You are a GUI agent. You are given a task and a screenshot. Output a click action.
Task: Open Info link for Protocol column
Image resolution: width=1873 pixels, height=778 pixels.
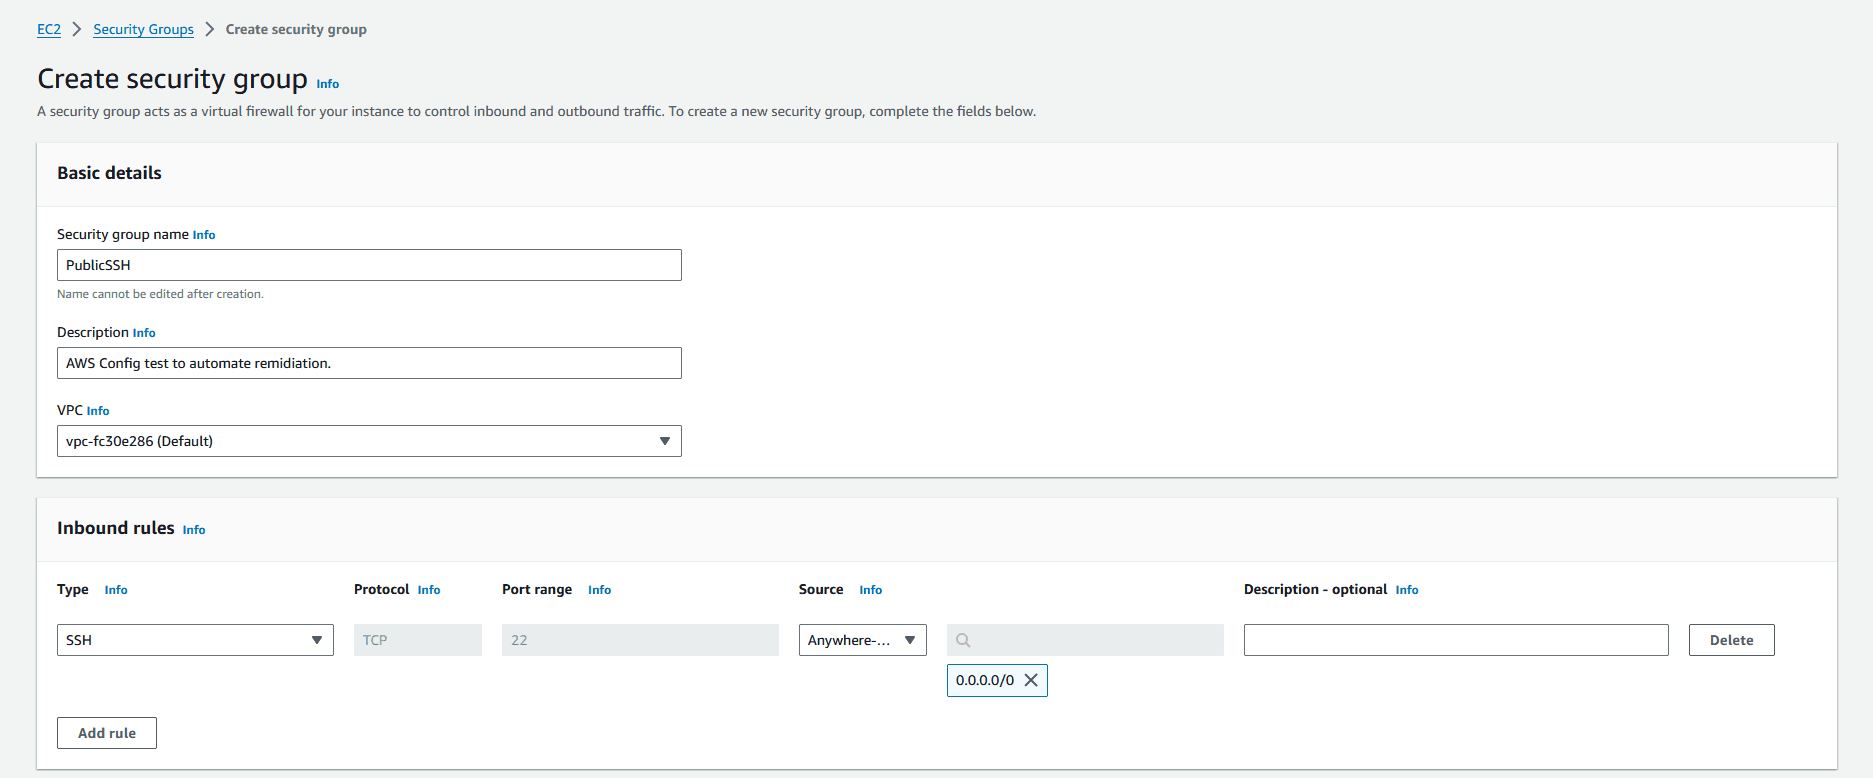[429, 590]
